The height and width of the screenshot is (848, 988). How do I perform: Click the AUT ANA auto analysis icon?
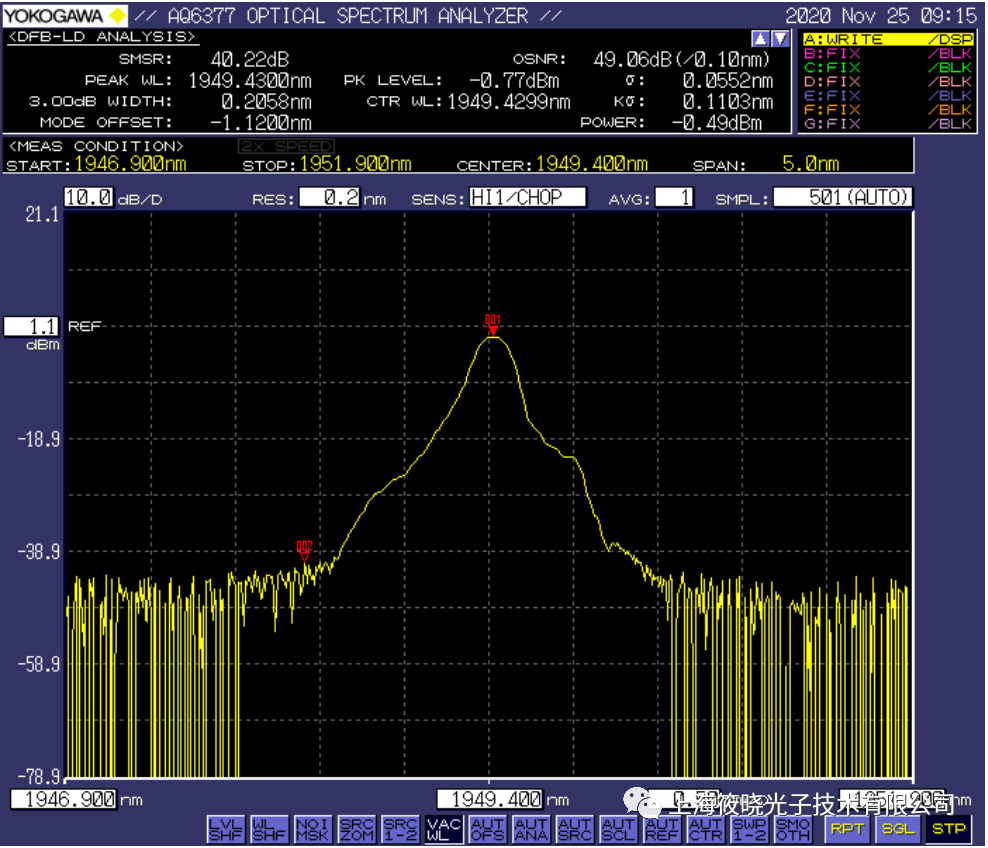click(531, 829)
